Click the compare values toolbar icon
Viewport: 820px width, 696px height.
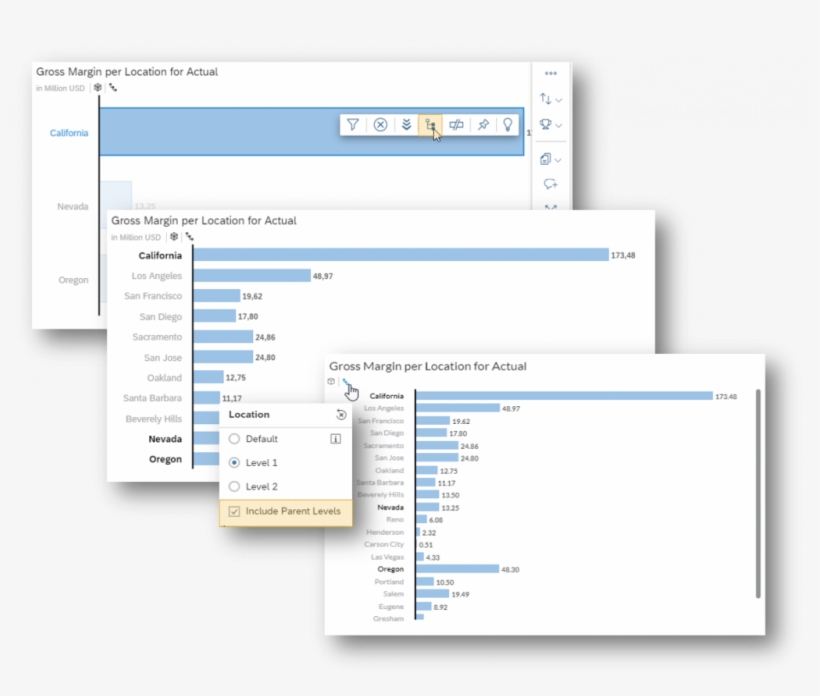coord(457,125)
